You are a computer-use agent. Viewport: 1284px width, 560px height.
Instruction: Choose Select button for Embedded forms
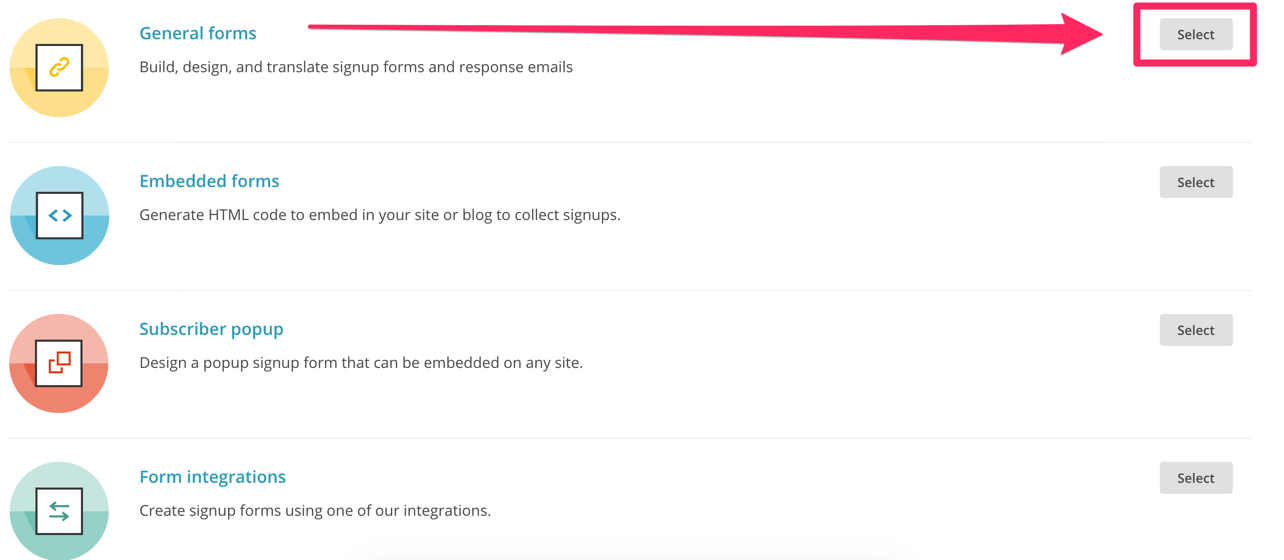(x=1196, y=182)
